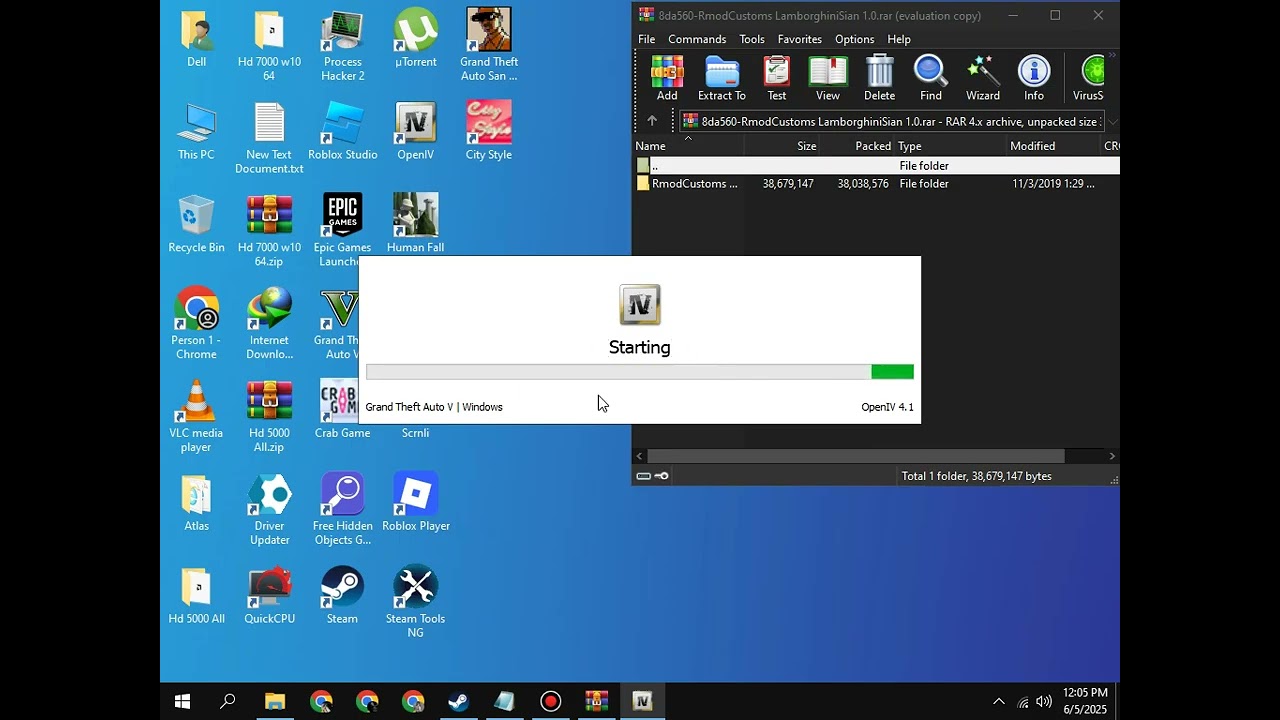Viewport: 1280px width, 720px height.
Task: Open the Commands menu in WinRAR
Action: tap(697, 39)
